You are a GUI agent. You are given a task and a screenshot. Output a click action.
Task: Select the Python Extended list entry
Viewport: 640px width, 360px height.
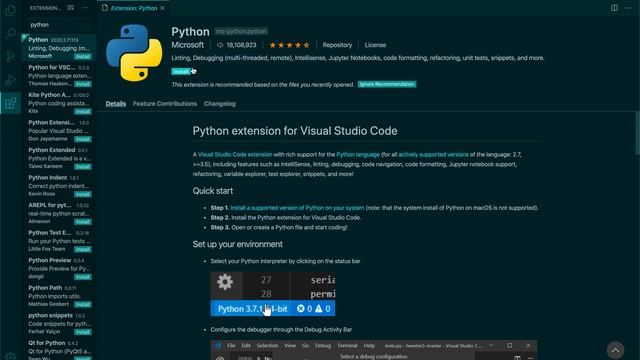coord(59,158)
